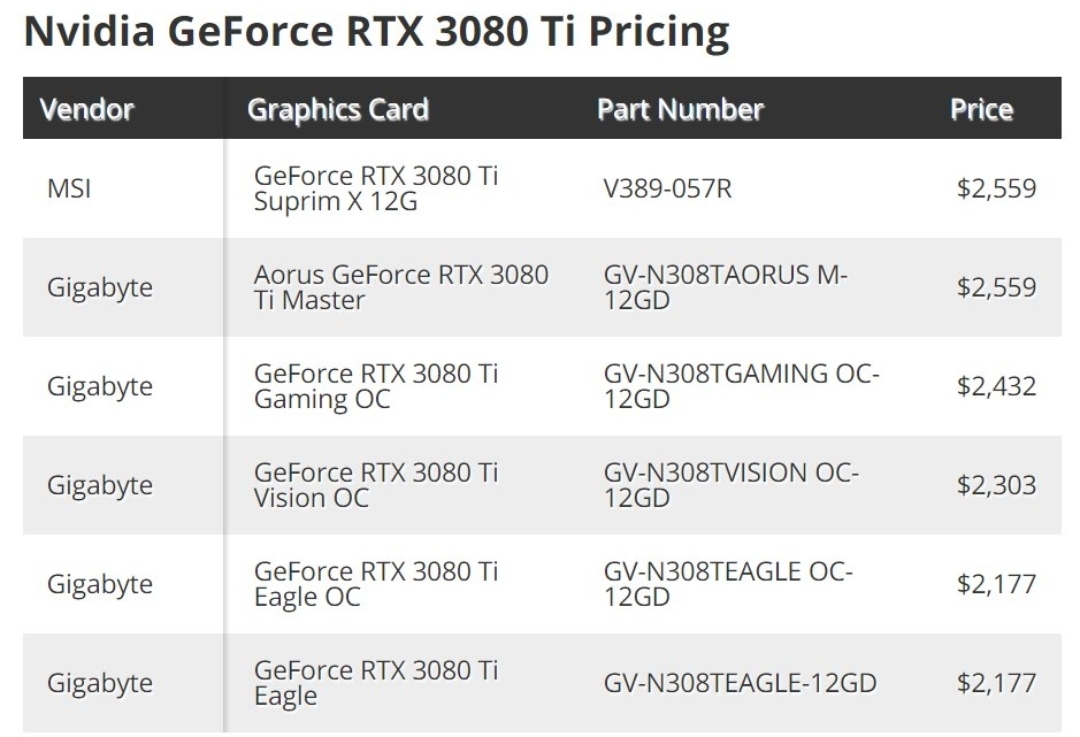Select part number V389-057R

667,188
